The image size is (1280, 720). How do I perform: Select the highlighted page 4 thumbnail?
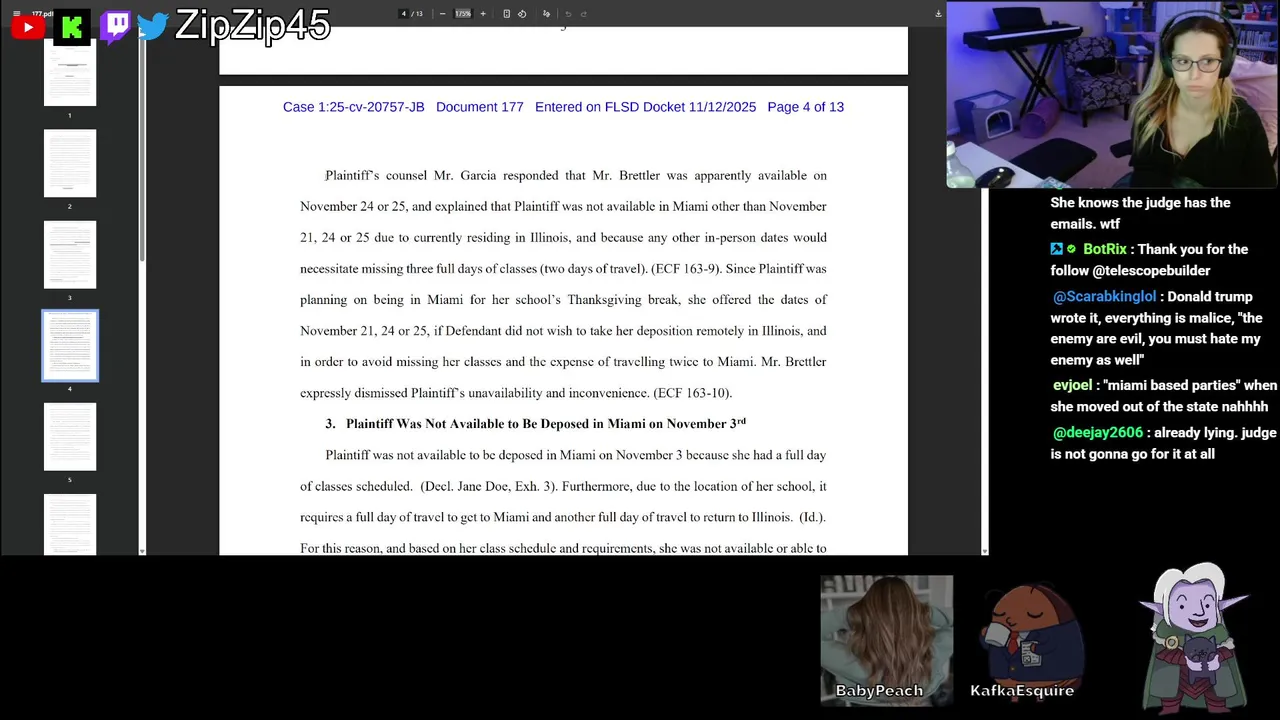(x=70, y=346)
